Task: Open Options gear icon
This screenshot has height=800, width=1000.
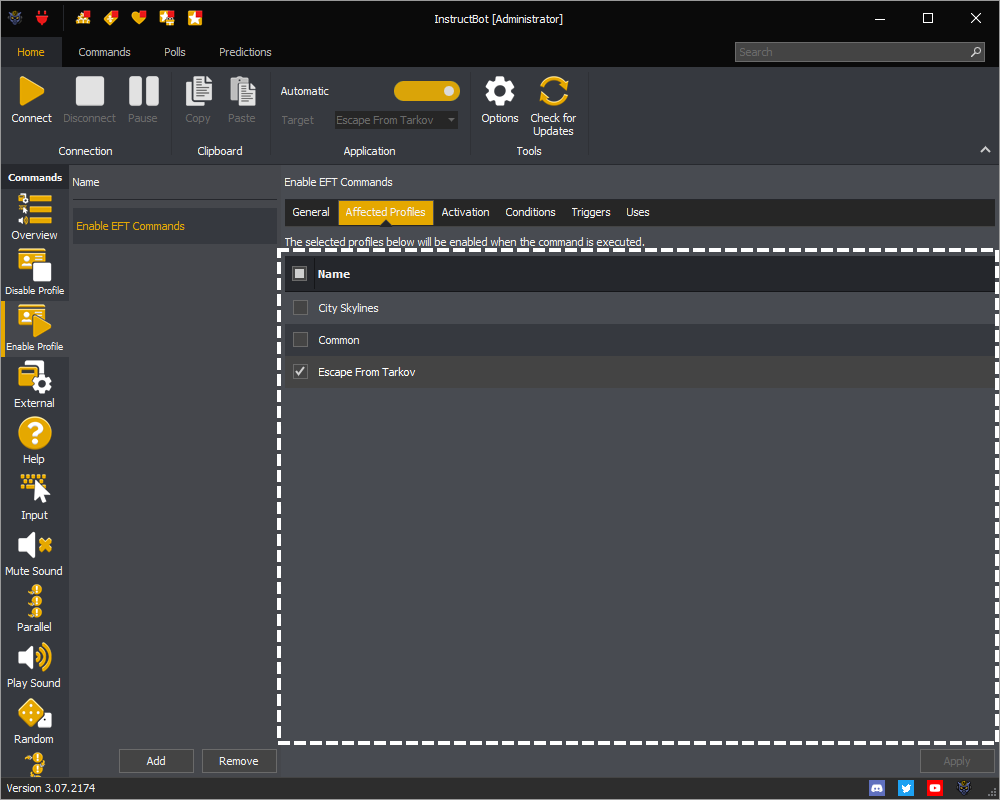Action: point(500,91)
